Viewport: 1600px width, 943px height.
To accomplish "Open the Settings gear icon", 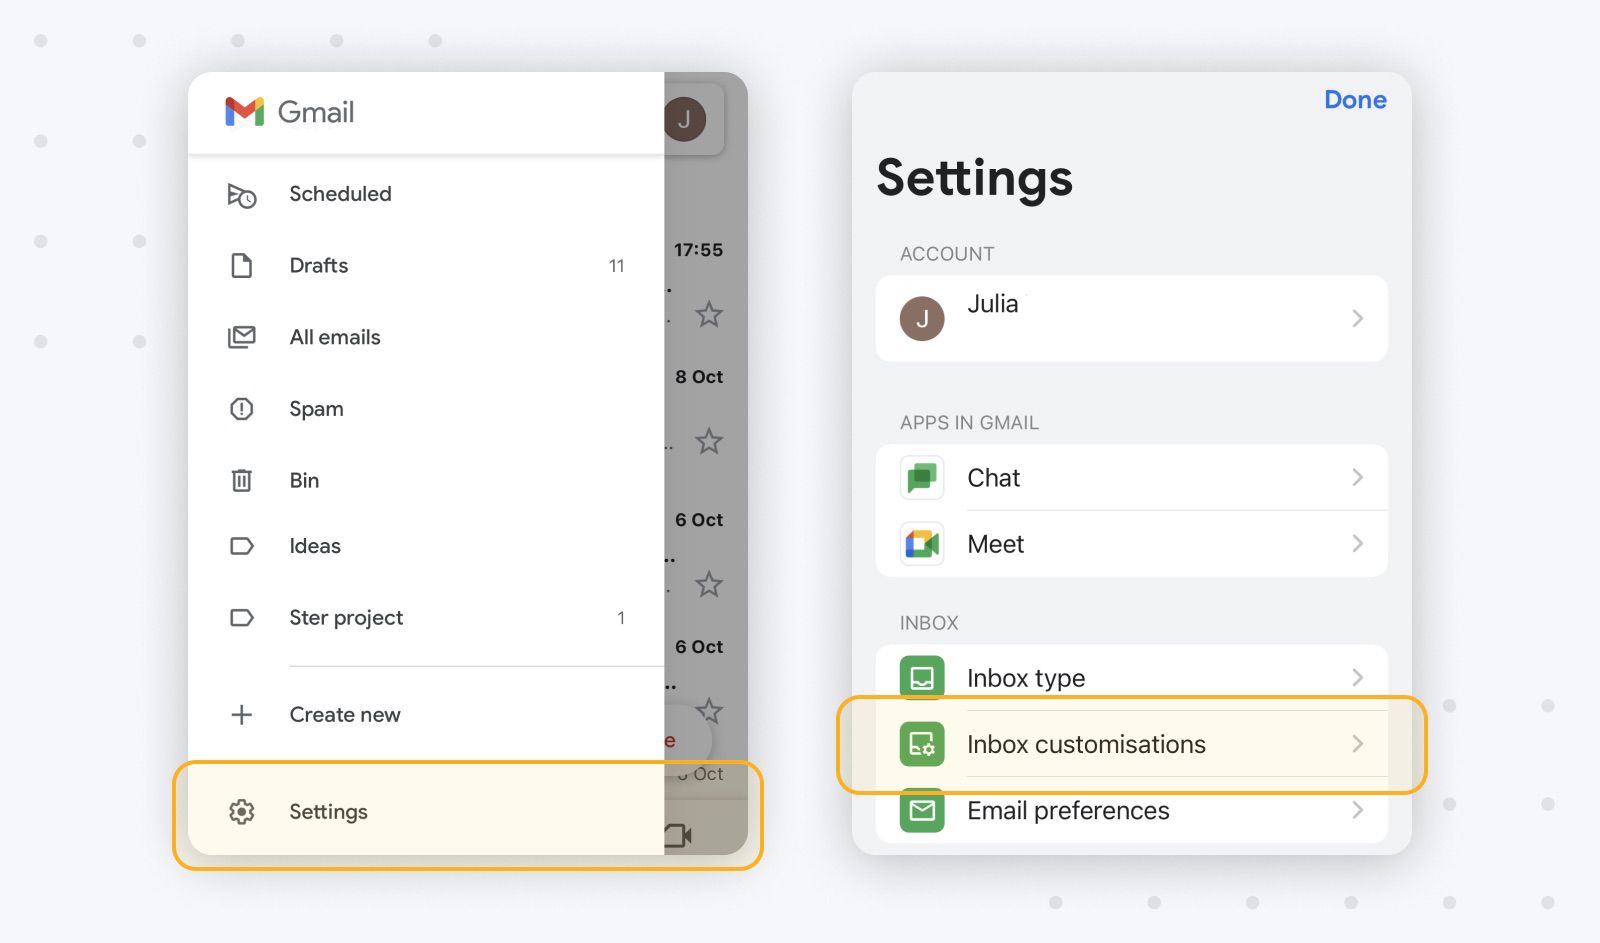I will [241, 811].
